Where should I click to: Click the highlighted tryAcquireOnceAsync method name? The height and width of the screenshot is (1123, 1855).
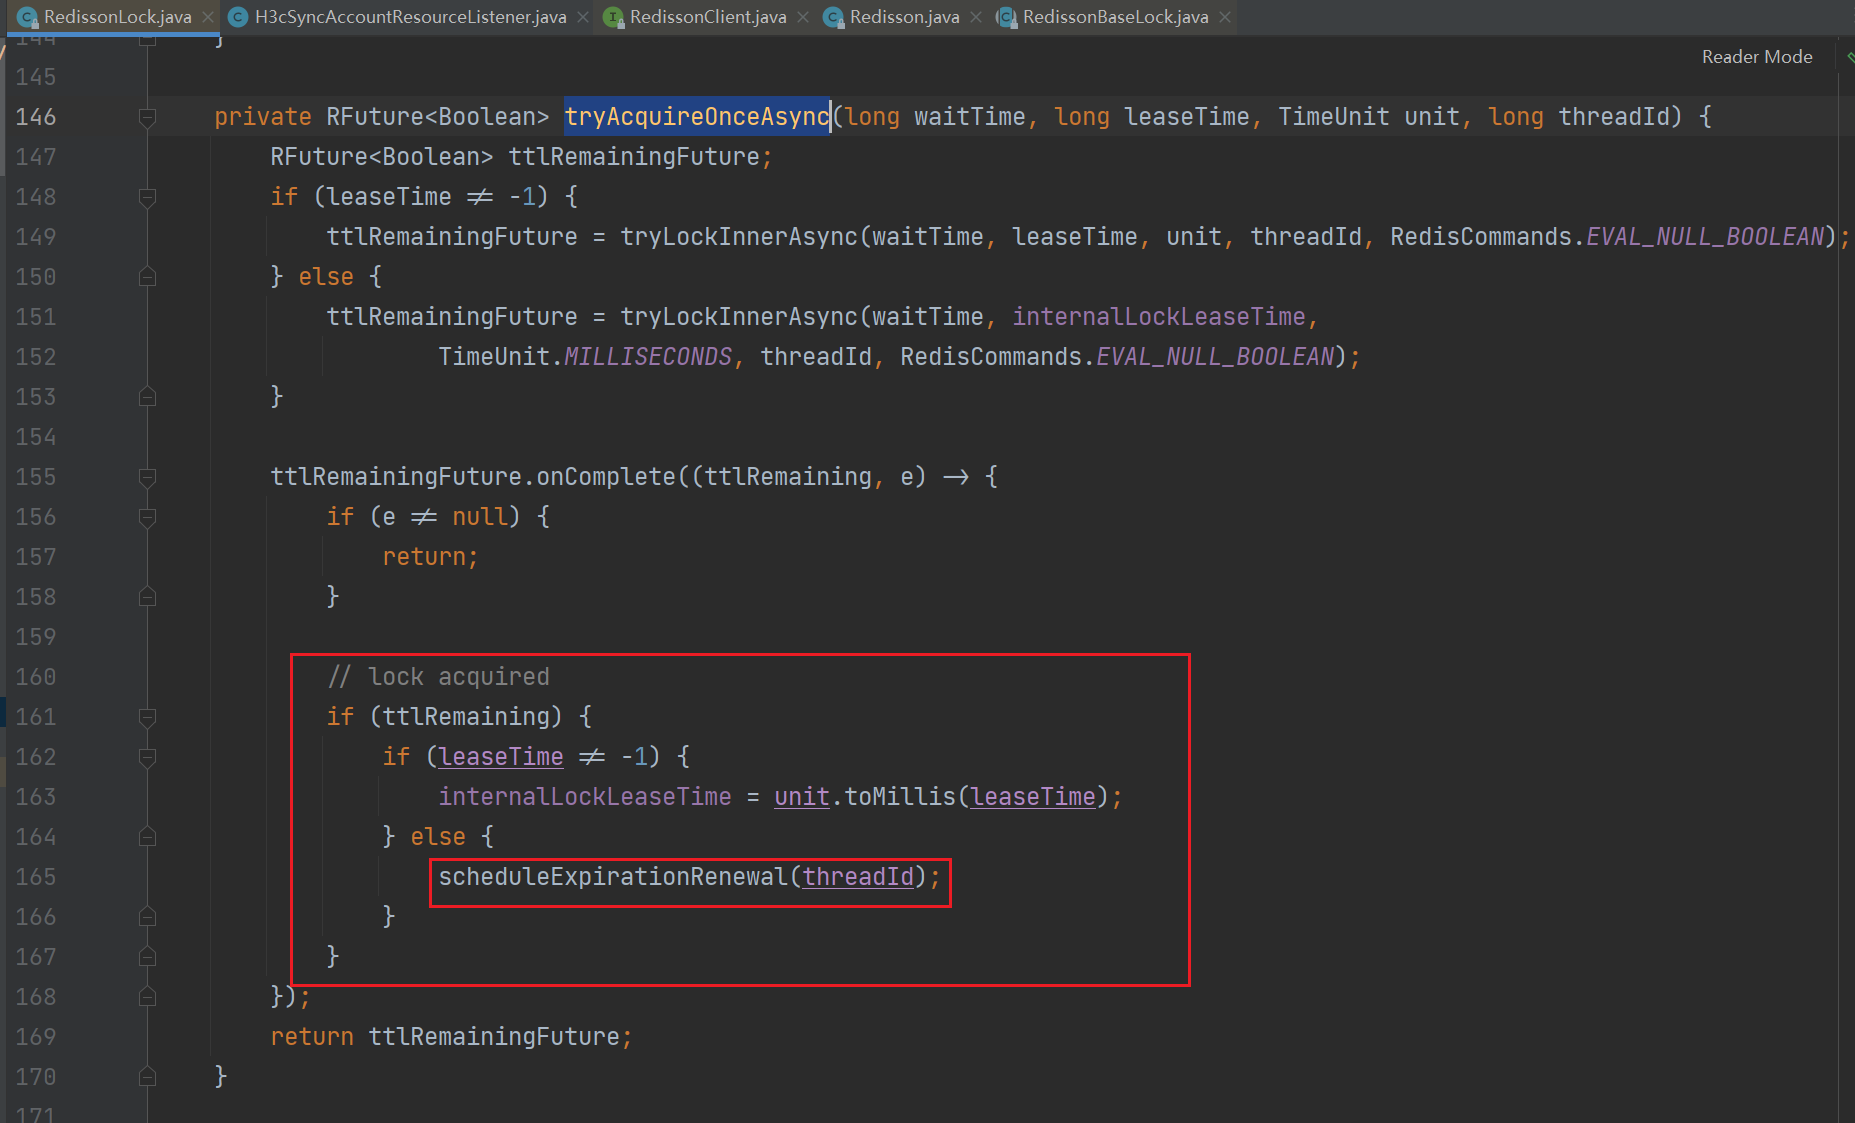click(696, 117)
